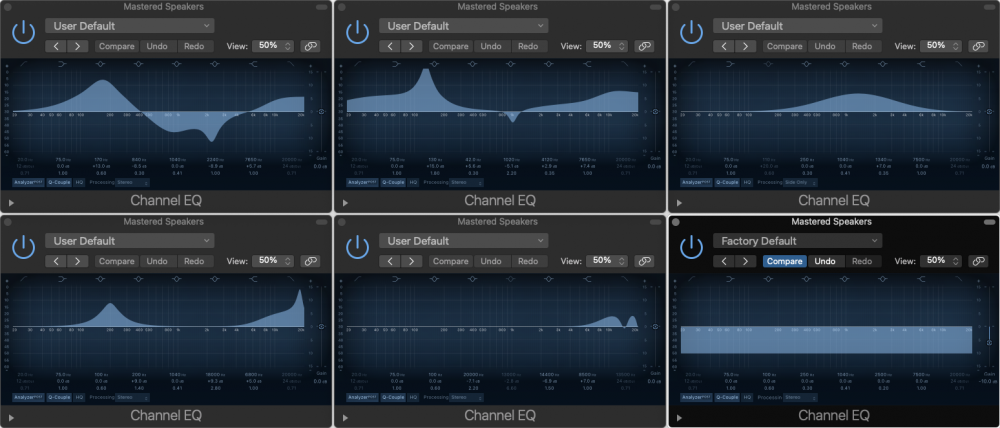The height and width of the screenshot is (428, 1000).
Task: Click Undo in Factory Default EQ window
Action: pyautogui.click(x=825, y=261)
